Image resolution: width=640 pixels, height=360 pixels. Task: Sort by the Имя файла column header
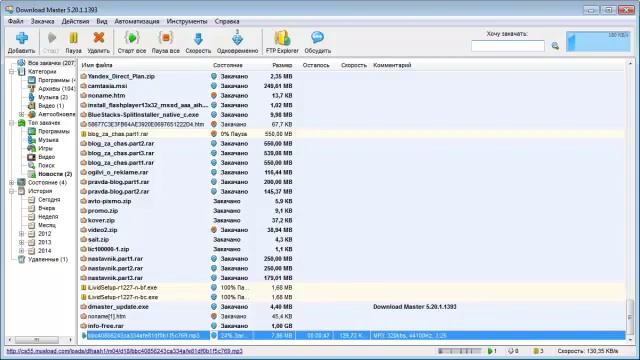click(97, 65)
